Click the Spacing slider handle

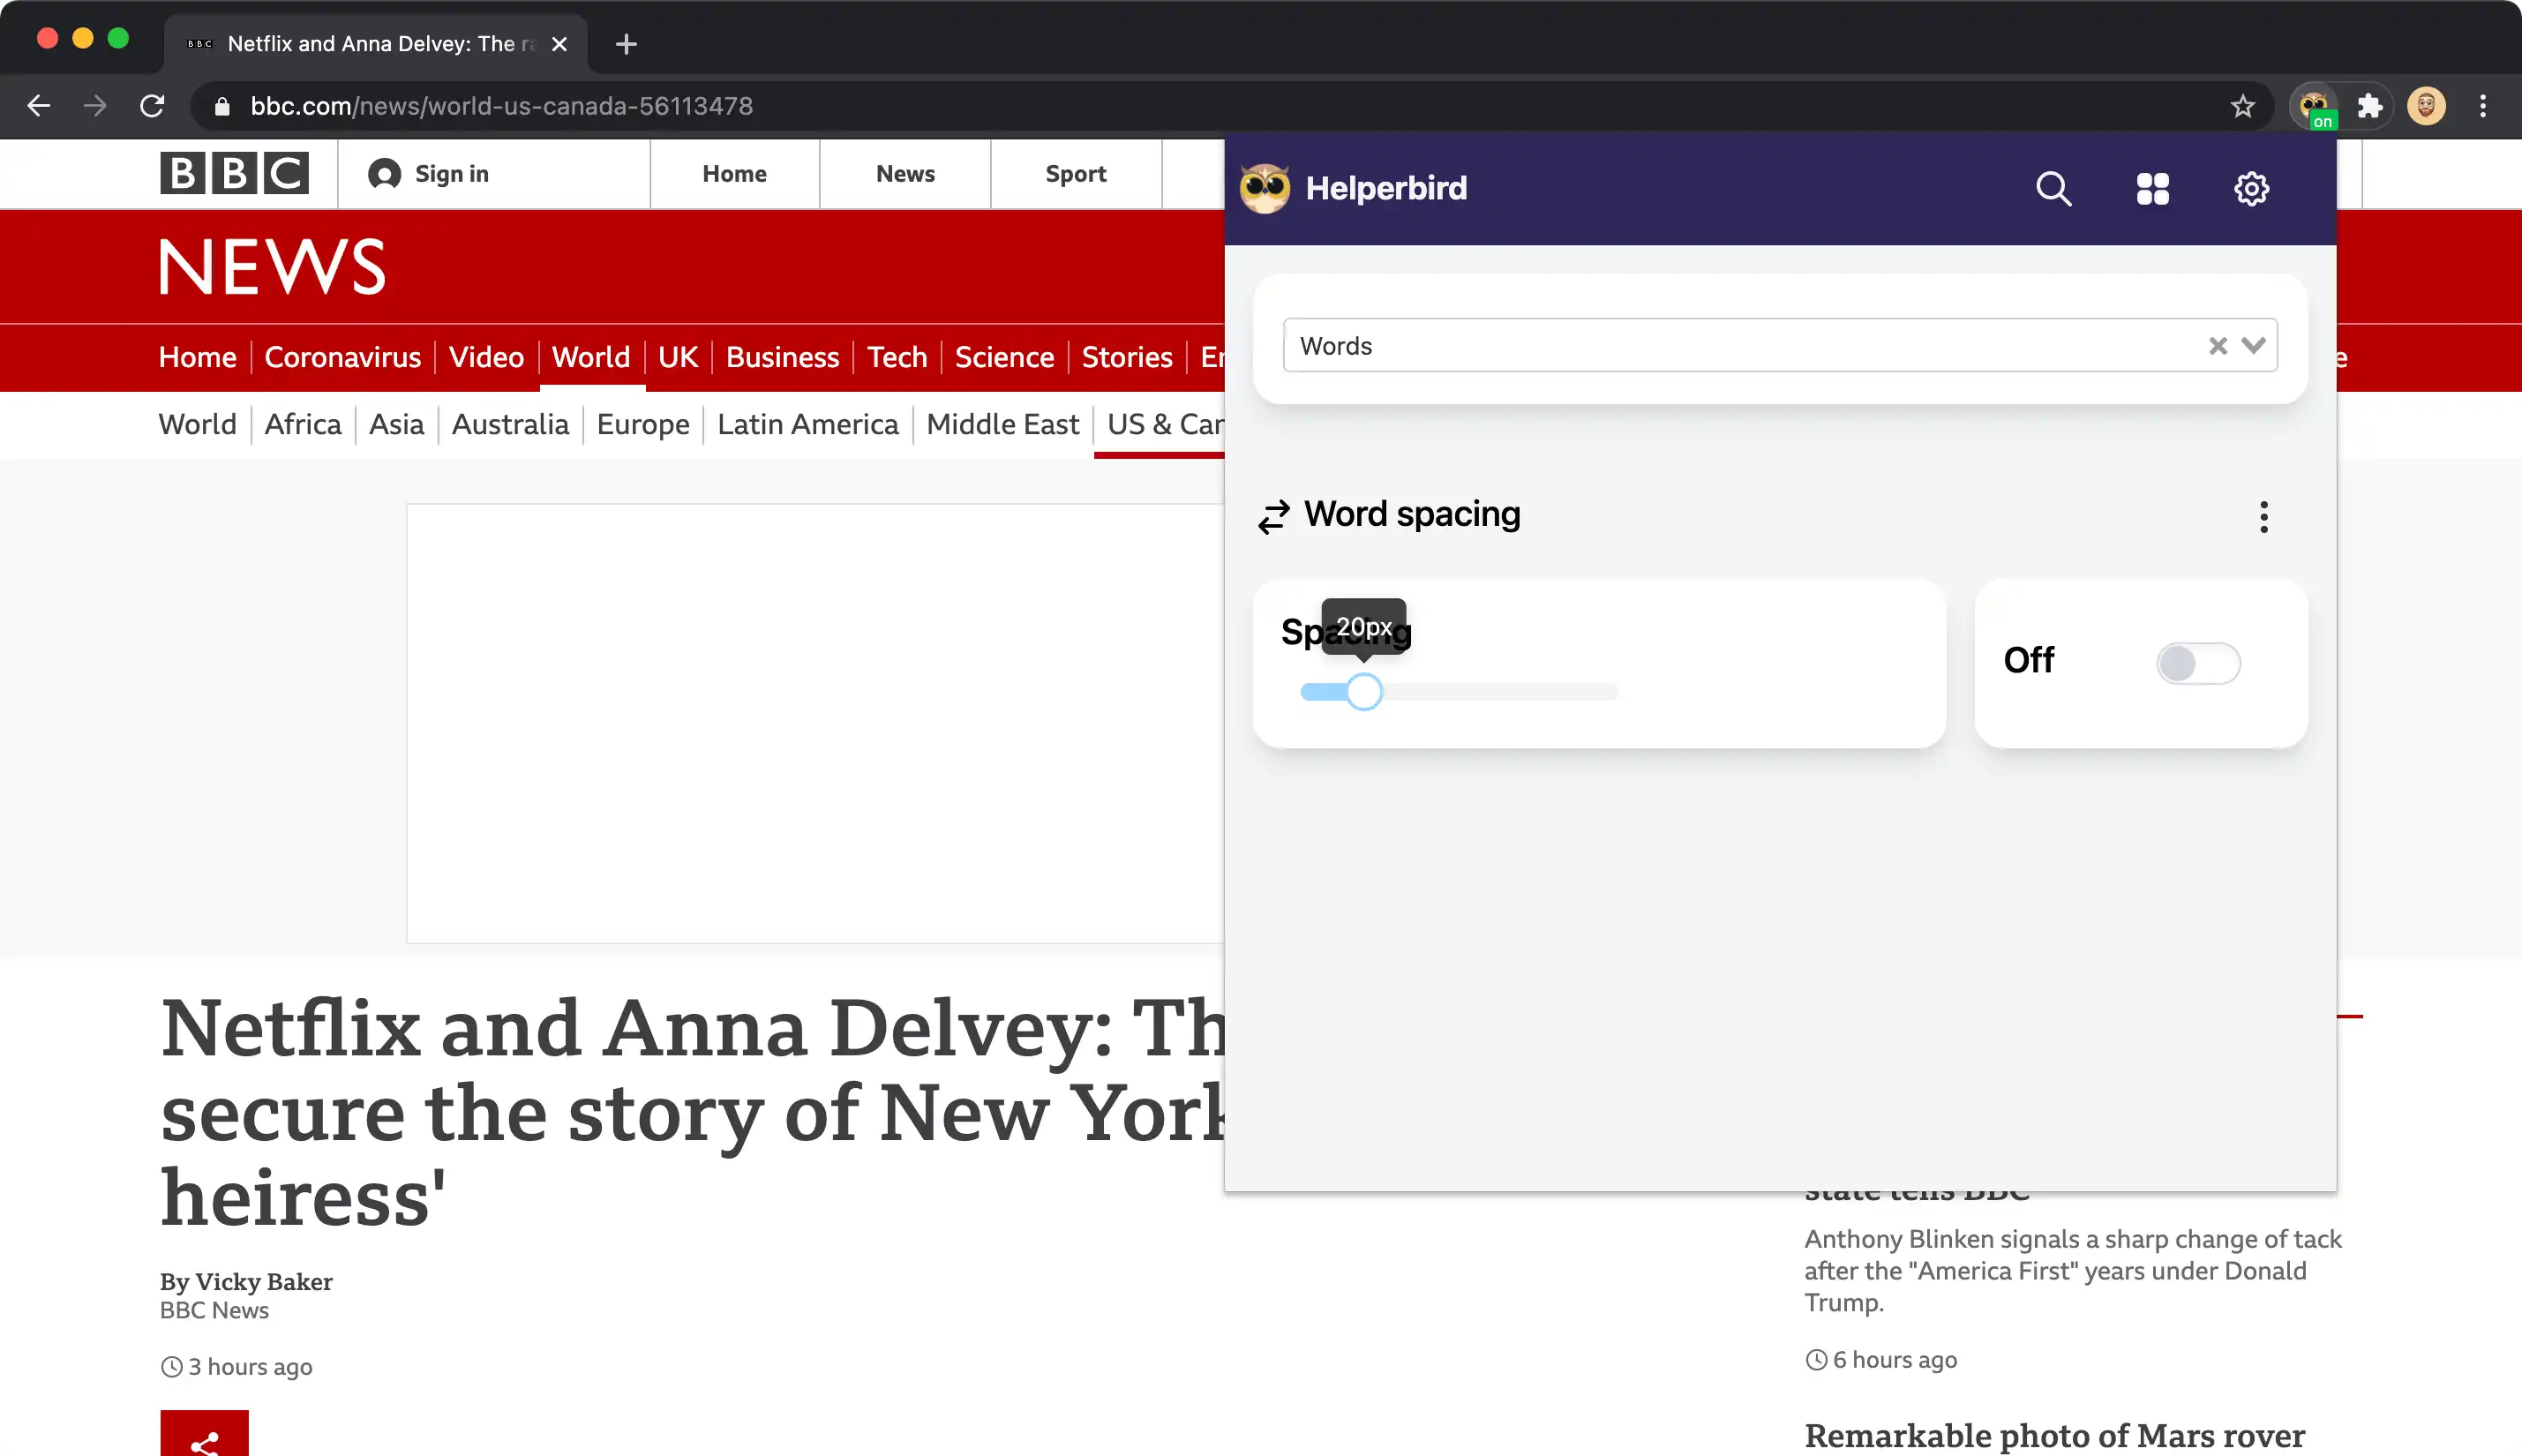tap(1363, 691)
